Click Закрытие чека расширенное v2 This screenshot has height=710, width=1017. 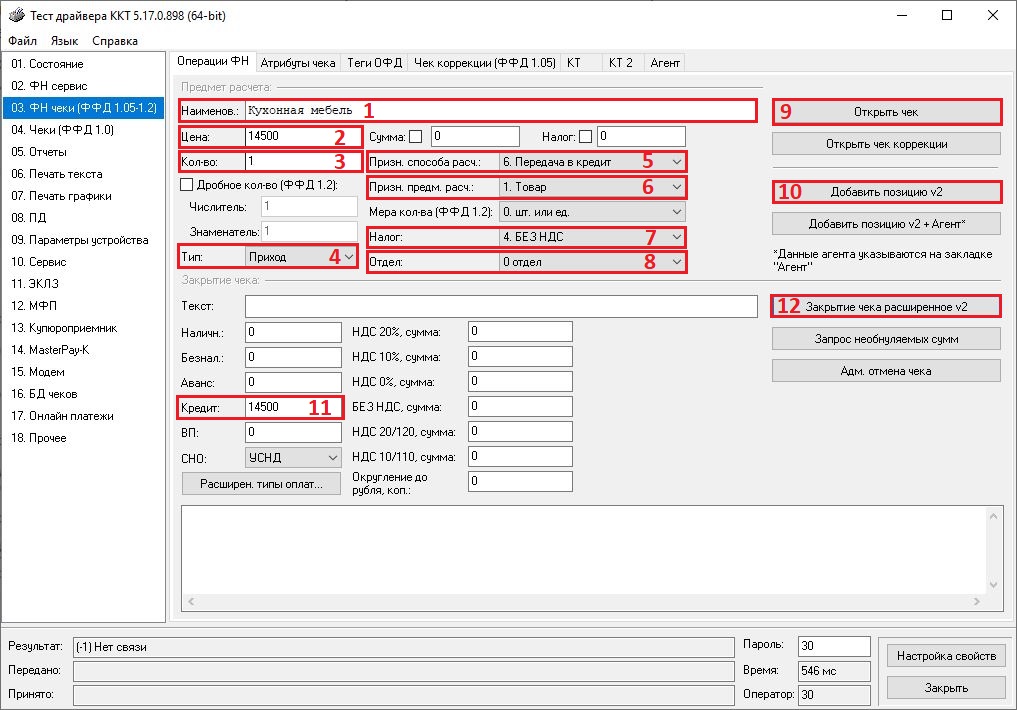point(886,306)
